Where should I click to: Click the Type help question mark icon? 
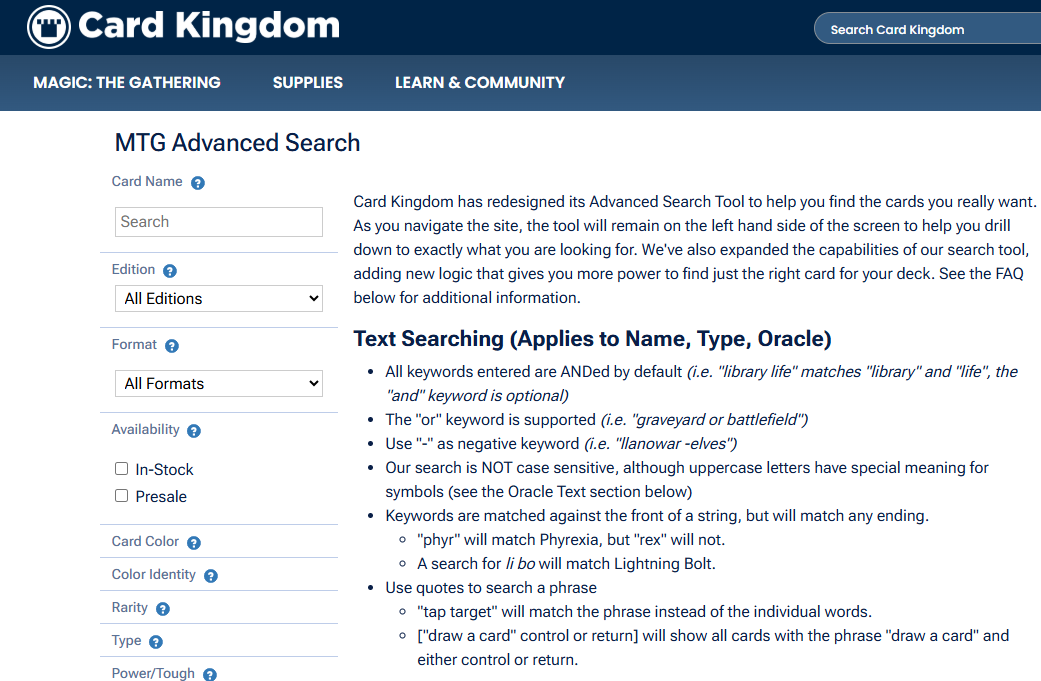click(156, 642)
